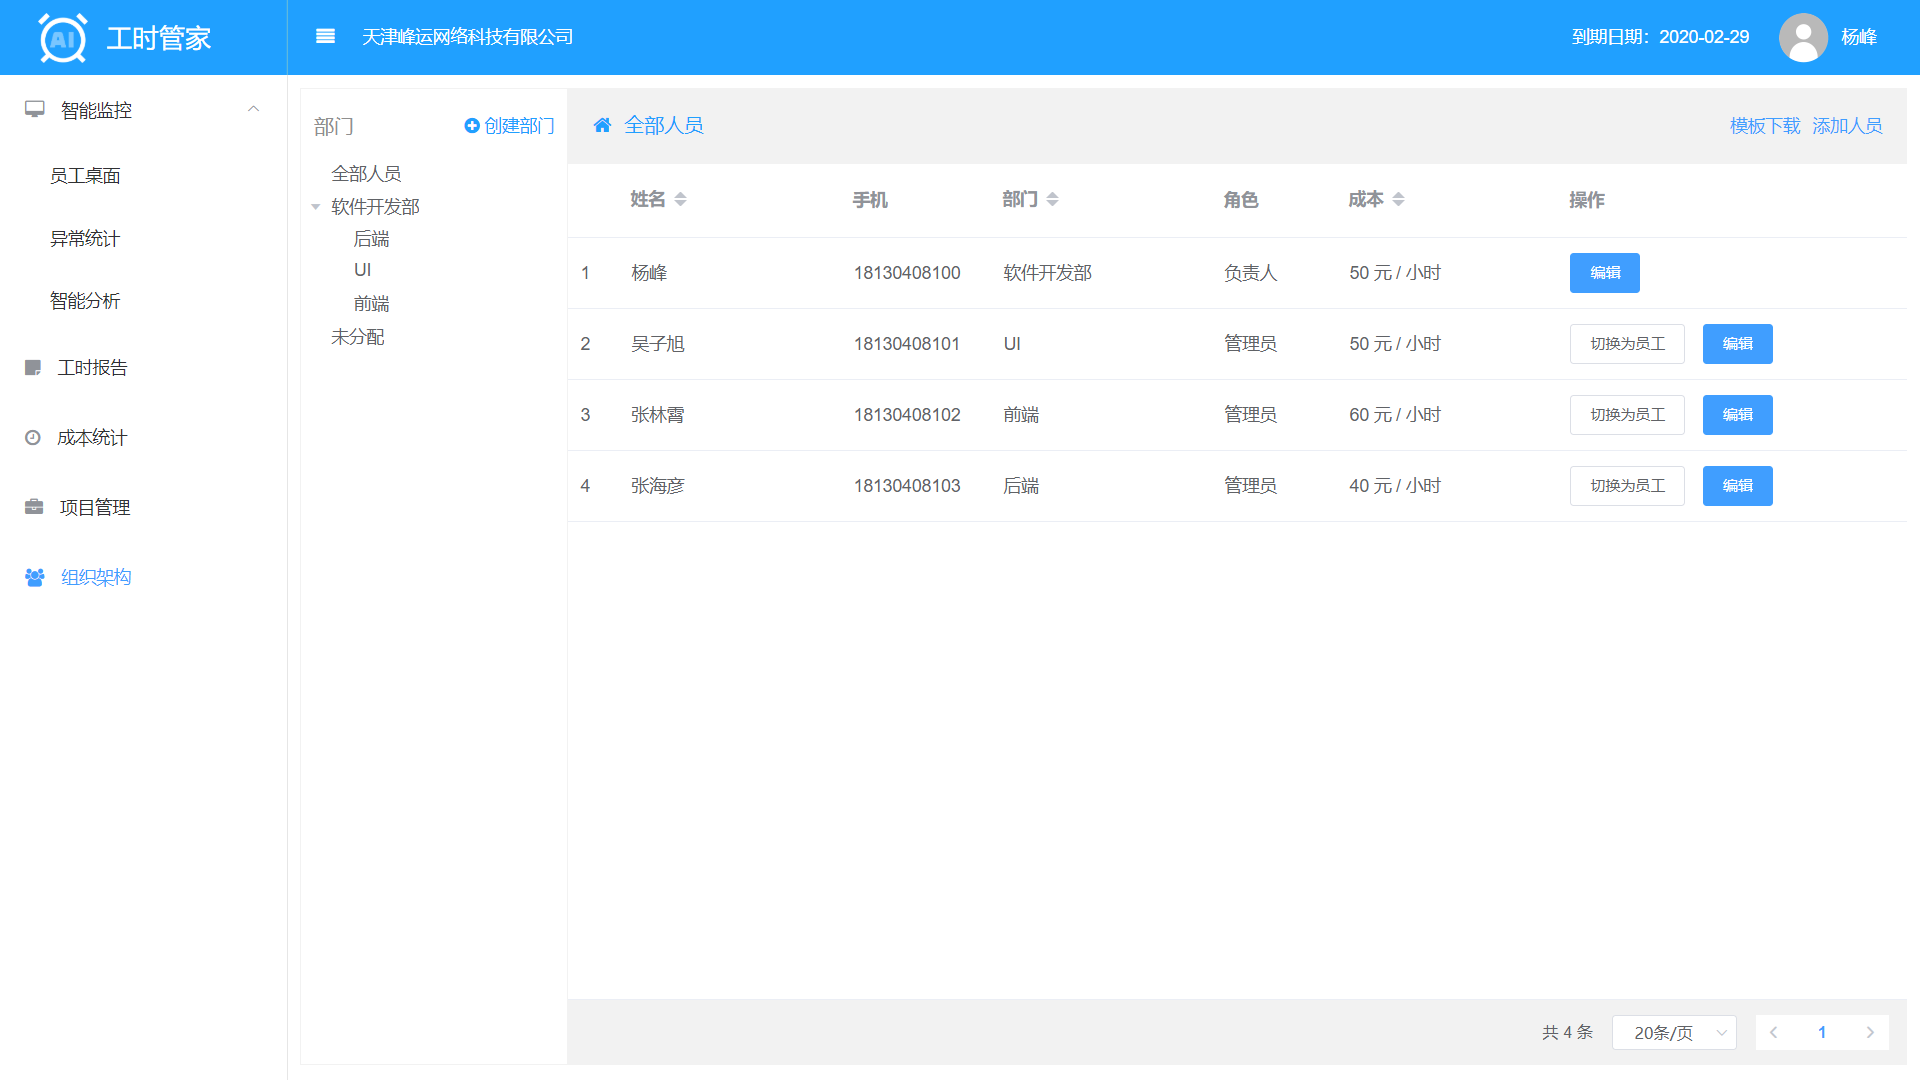Open 项目管理 via its briefcase icon
Viewport: 1920px width, 1080px height.
coord(34,507)
